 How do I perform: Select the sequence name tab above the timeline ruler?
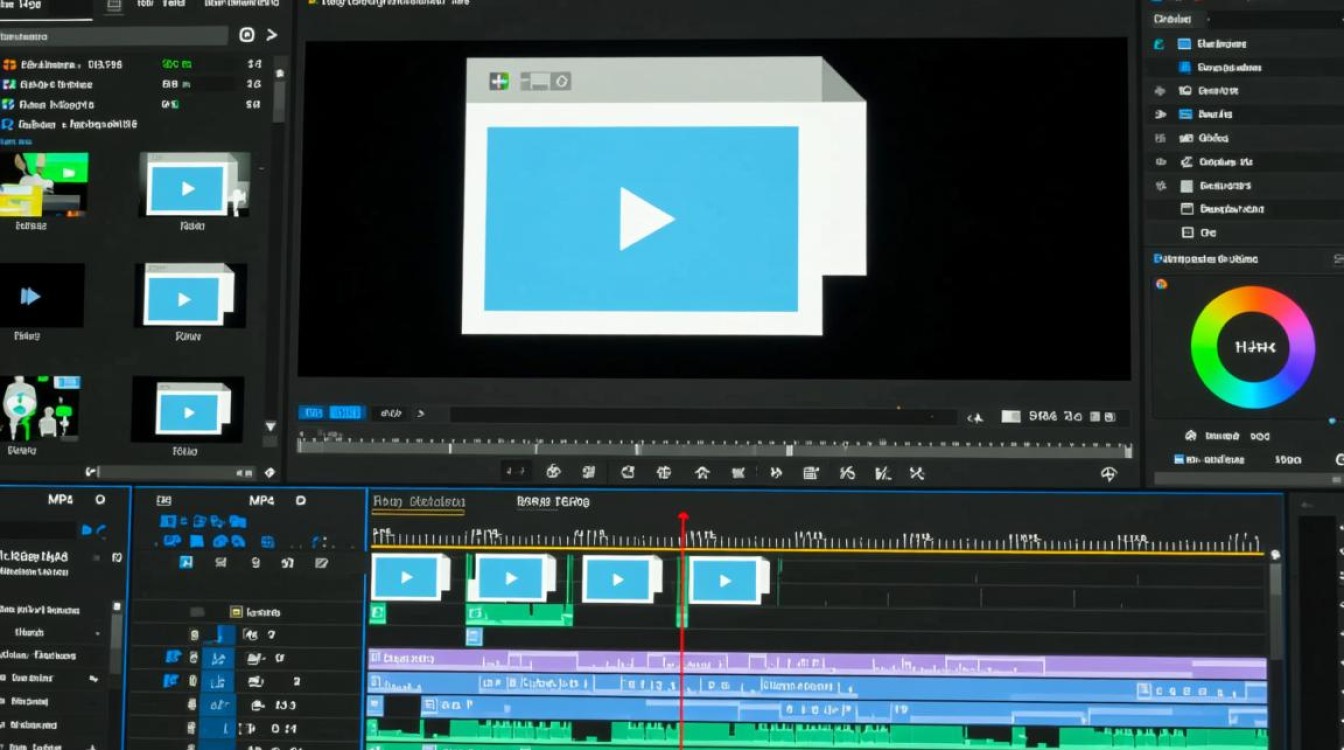[420, 500]
